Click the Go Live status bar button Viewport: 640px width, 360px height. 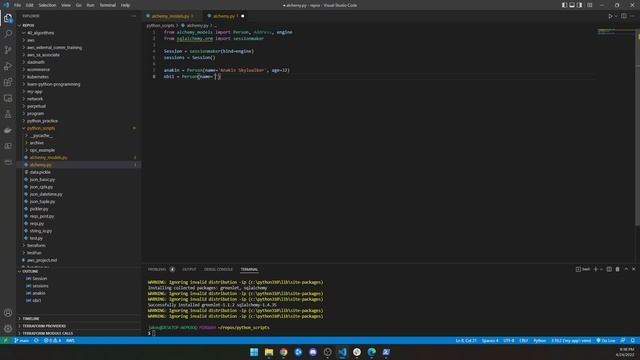(606, 340)
